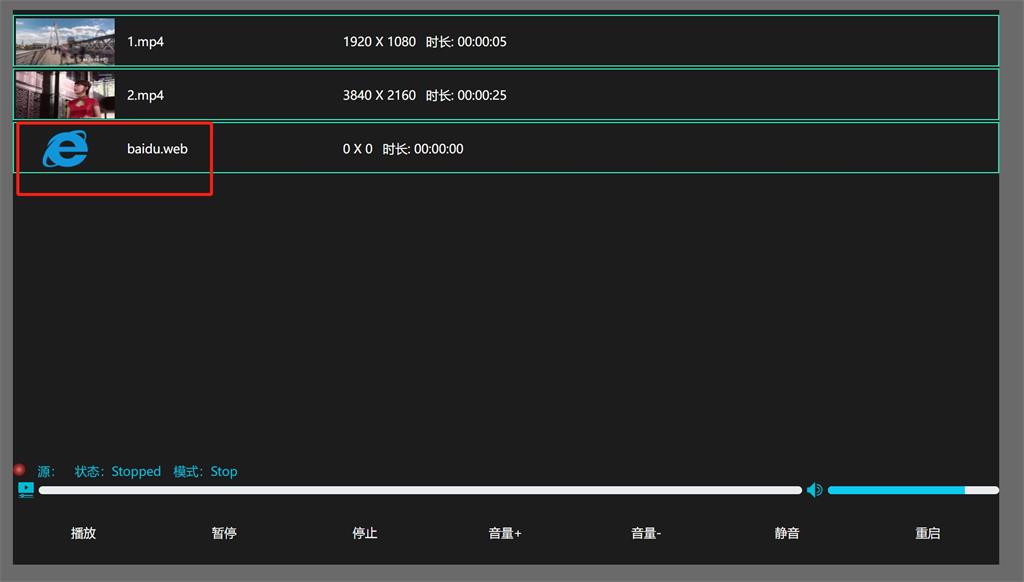This screenshot has width=1024, height=582.
Task: Start playback with the 播放 button
Action: point(84,533)
